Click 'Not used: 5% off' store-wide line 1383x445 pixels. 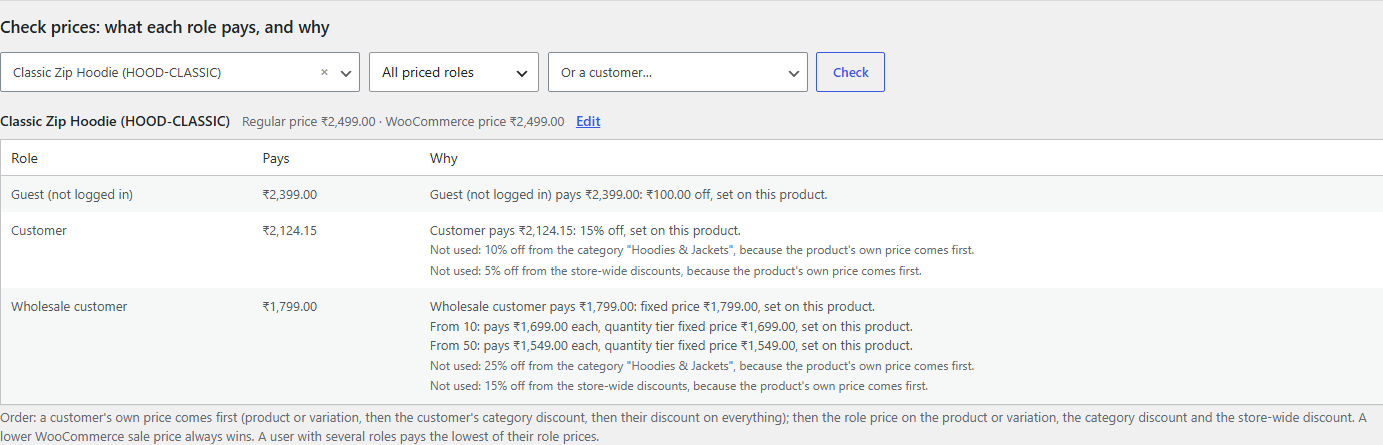(x=676, y=270)
